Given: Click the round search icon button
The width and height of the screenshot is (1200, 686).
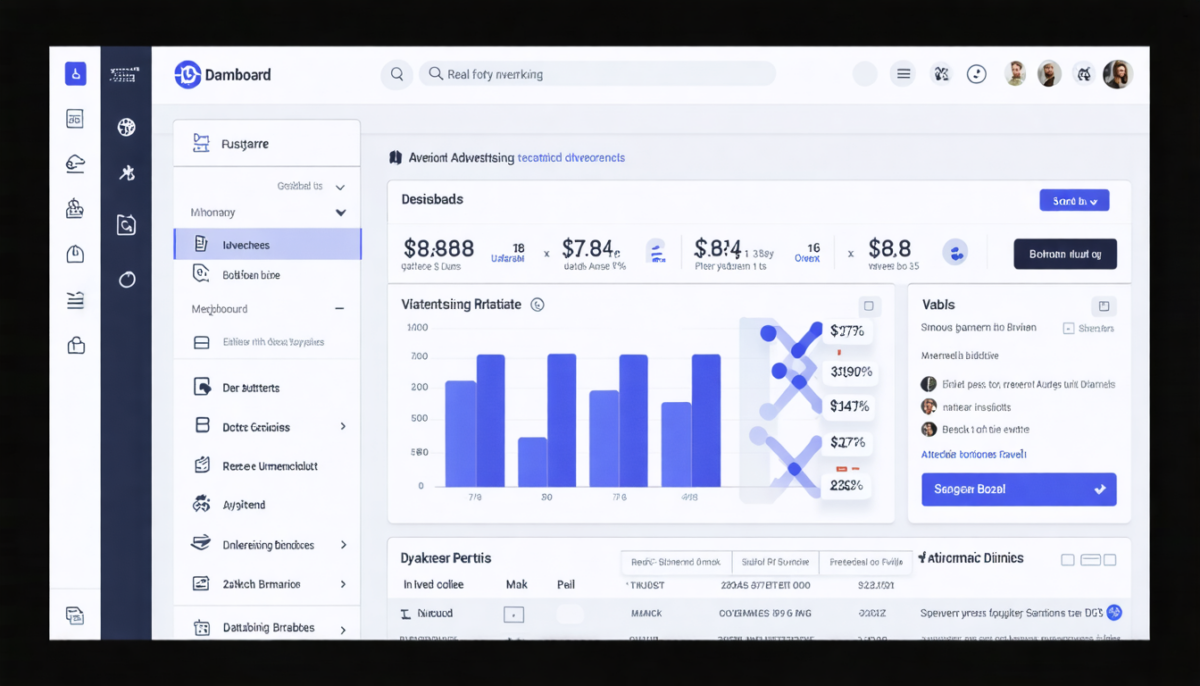Looking at the screenshot, I should click(397, 74).
